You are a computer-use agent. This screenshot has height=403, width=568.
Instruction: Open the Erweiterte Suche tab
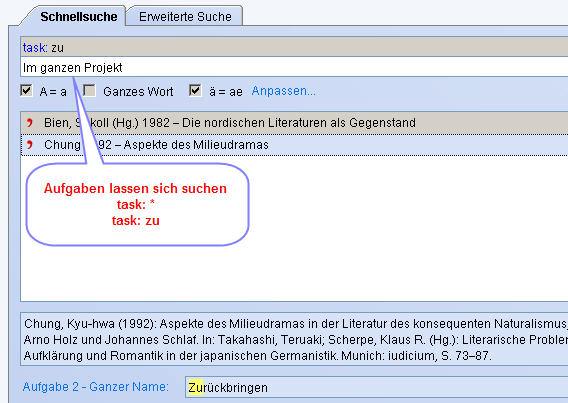[x=185, y=17]
